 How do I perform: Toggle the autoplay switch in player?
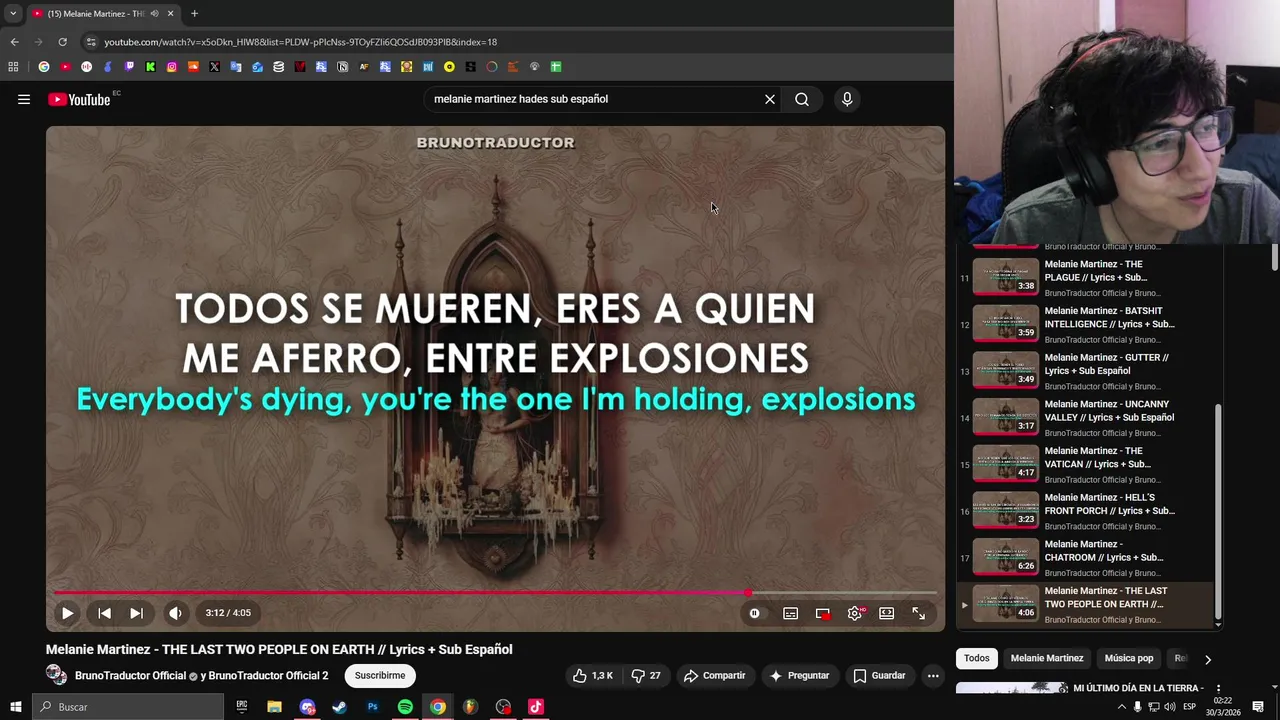click(x=755, y=613)
